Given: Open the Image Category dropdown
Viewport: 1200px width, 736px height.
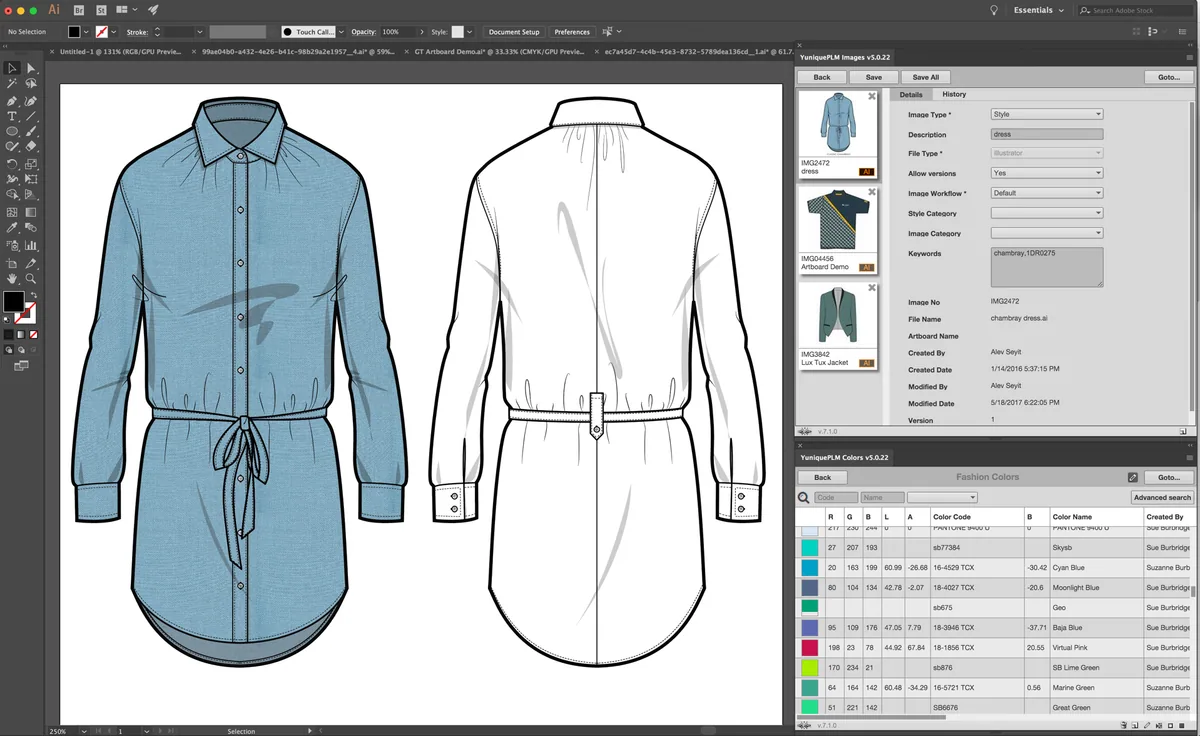Looking at the screenshot, I should point(1046,233).
